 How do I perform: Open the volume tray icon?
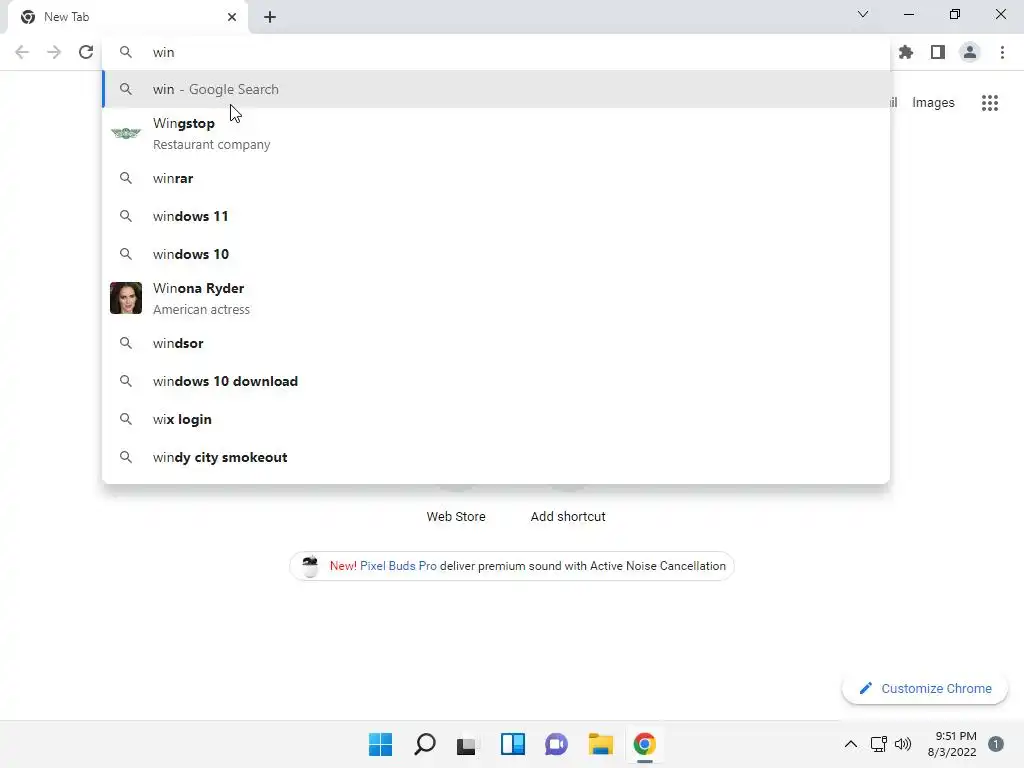point(903,744)
